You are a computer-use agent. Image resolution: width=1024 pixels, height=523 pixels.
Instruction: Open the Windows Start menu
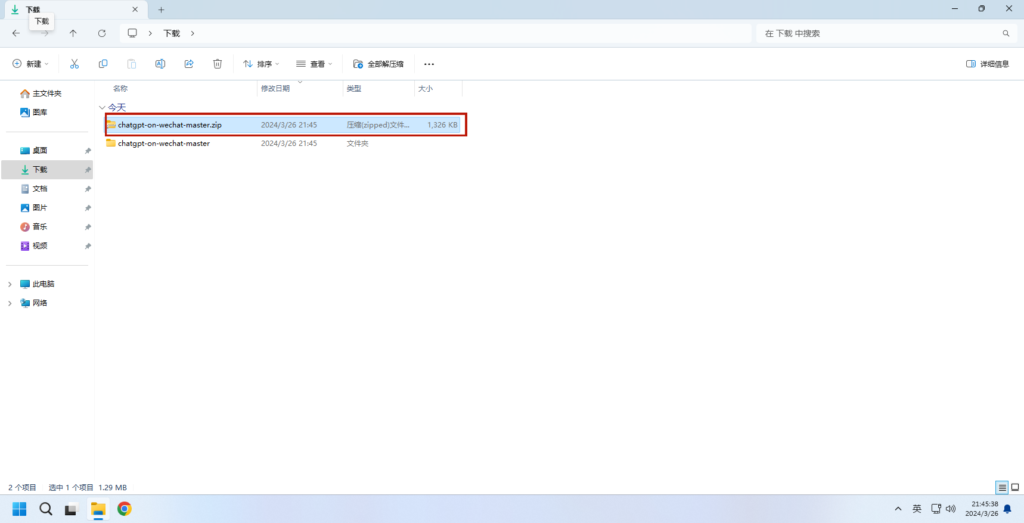[20, 509]
